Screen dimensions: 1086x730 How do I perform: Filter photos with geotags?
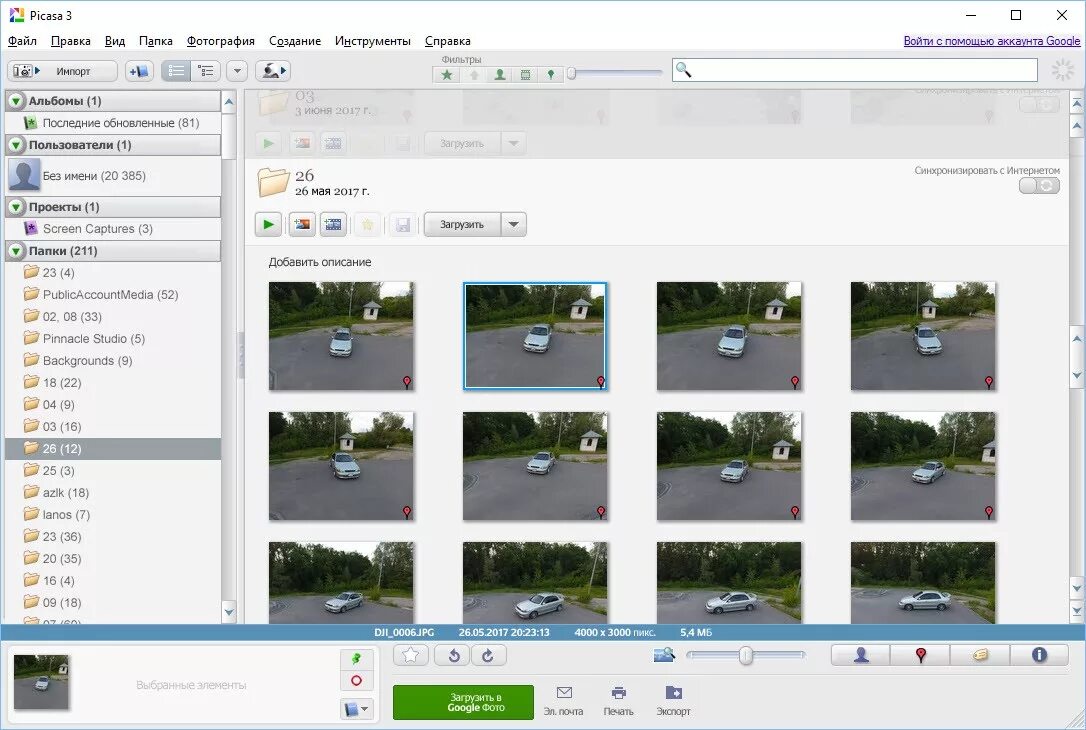click(x=551, y=75)
